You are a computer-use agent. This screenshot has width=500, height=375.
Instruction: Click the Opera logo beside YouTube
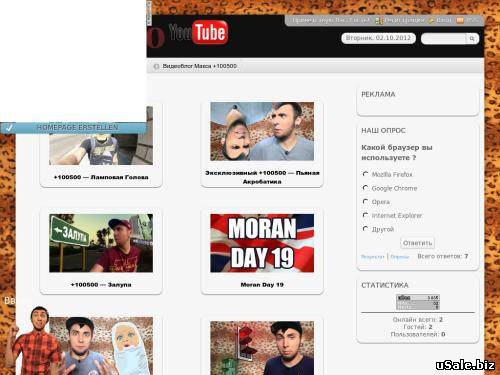155,38
